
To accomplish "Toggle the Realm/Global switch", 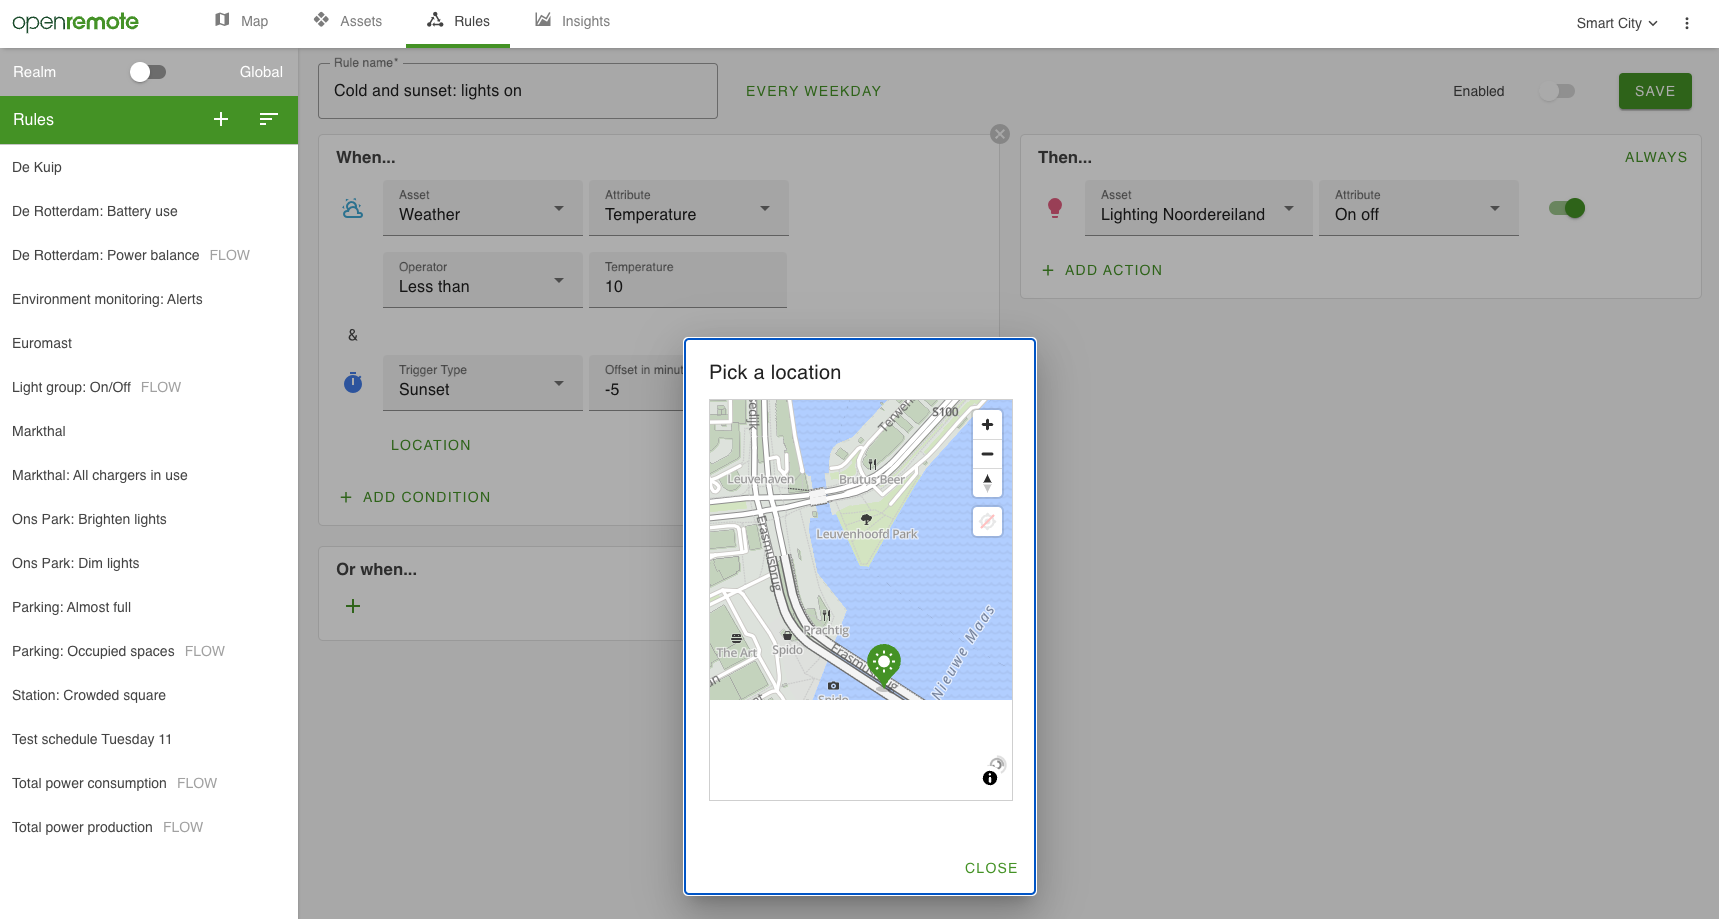I will [x=148, y=72].
